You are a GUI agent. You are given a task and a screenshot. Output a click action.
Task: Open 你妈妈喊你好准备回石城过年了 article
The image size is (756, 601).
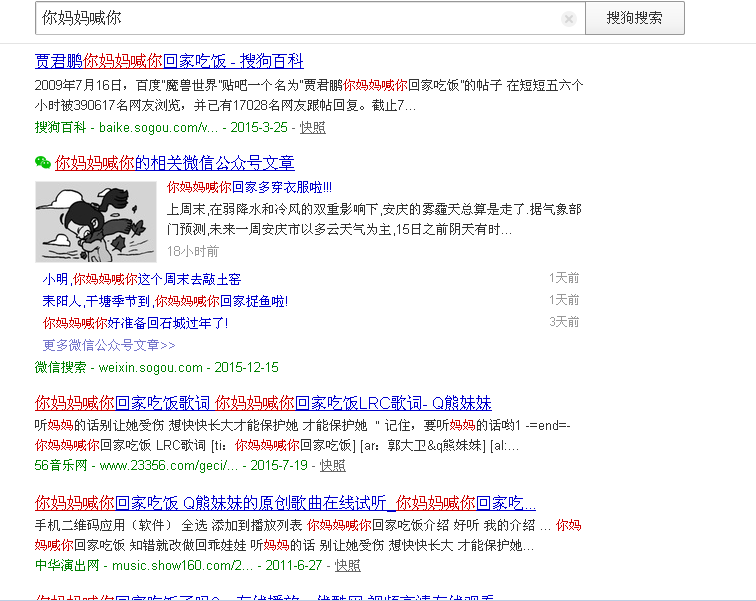click(x=135, y=323)
